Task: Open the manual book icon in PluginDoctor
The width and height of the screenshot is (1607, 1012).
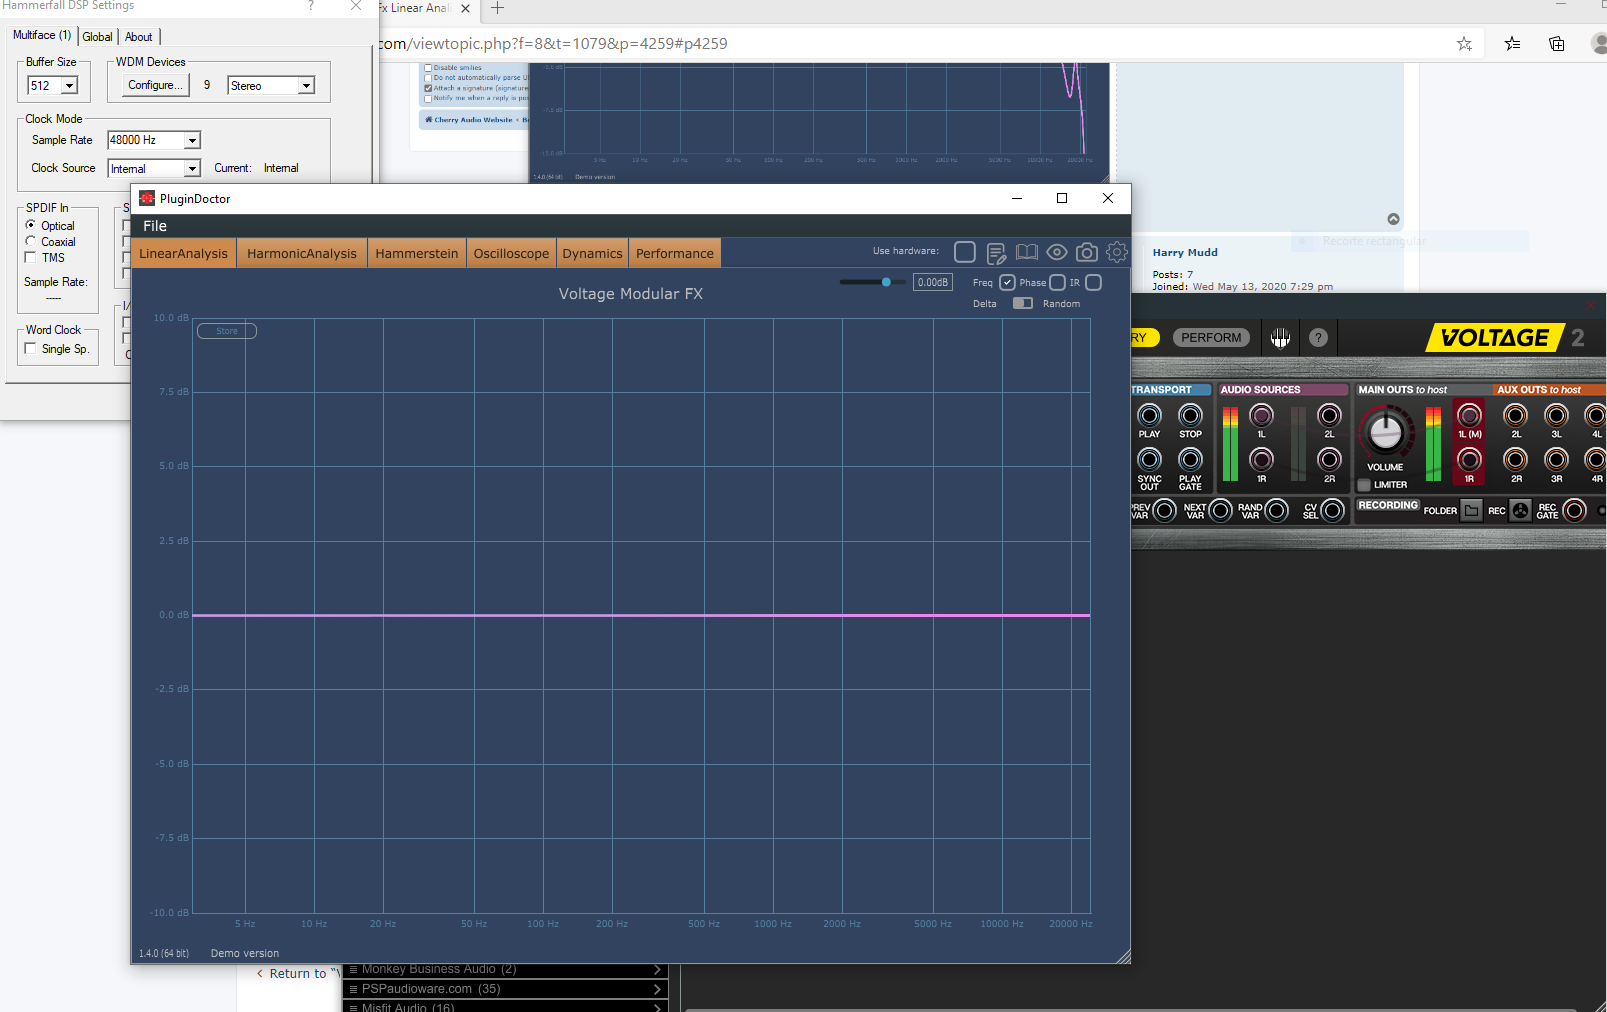Action: coord(1027,252)
